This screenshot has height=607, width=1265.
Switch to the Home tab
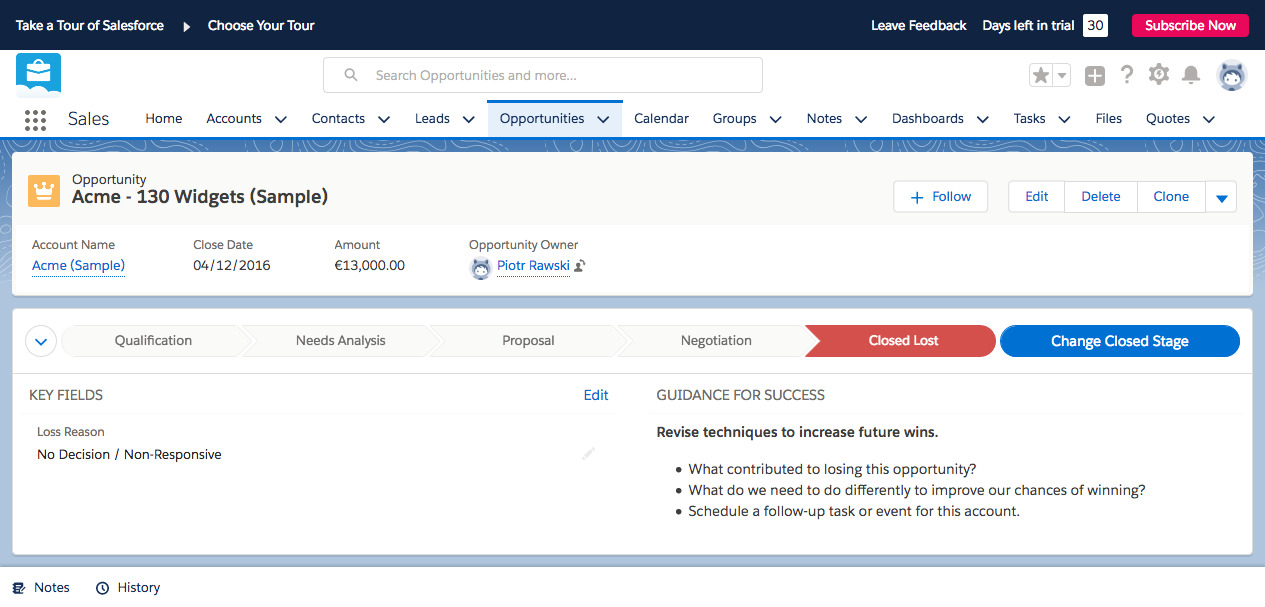point(164,118)
